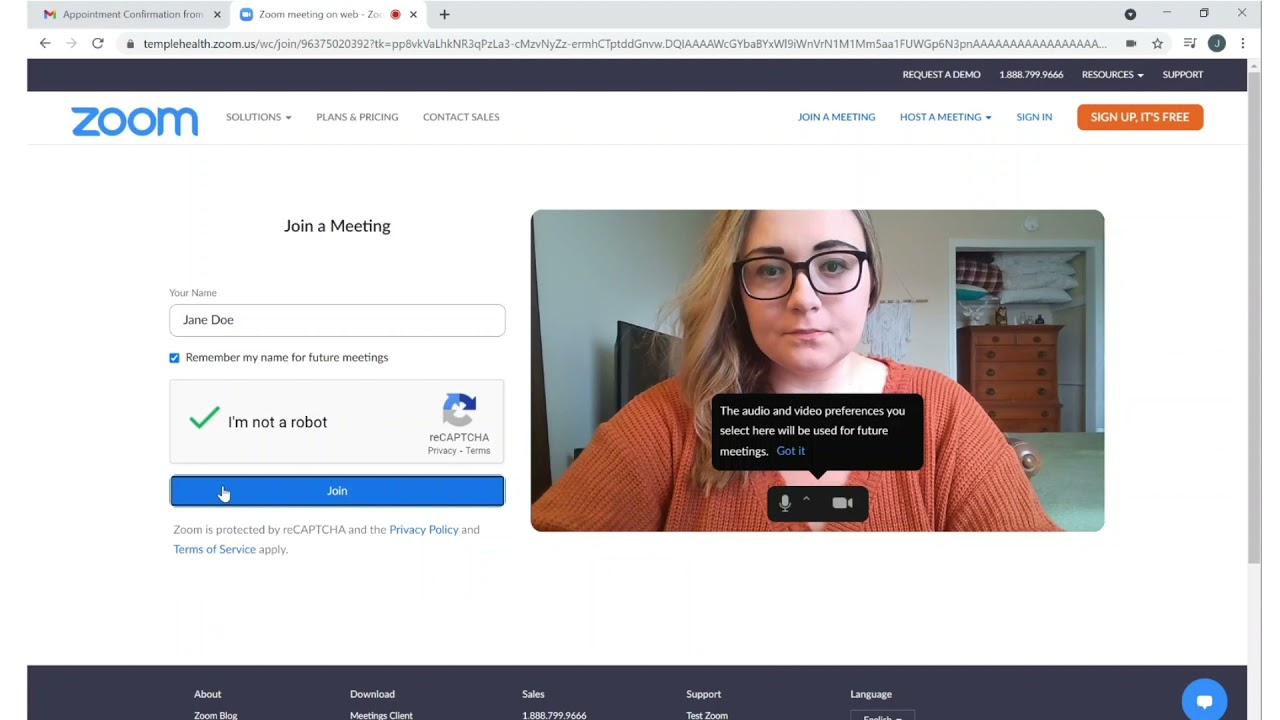This screenshot has height=720, width=1280.
Task: Toggle the I'm not a robot checkbox
Action: pos(204,418)
